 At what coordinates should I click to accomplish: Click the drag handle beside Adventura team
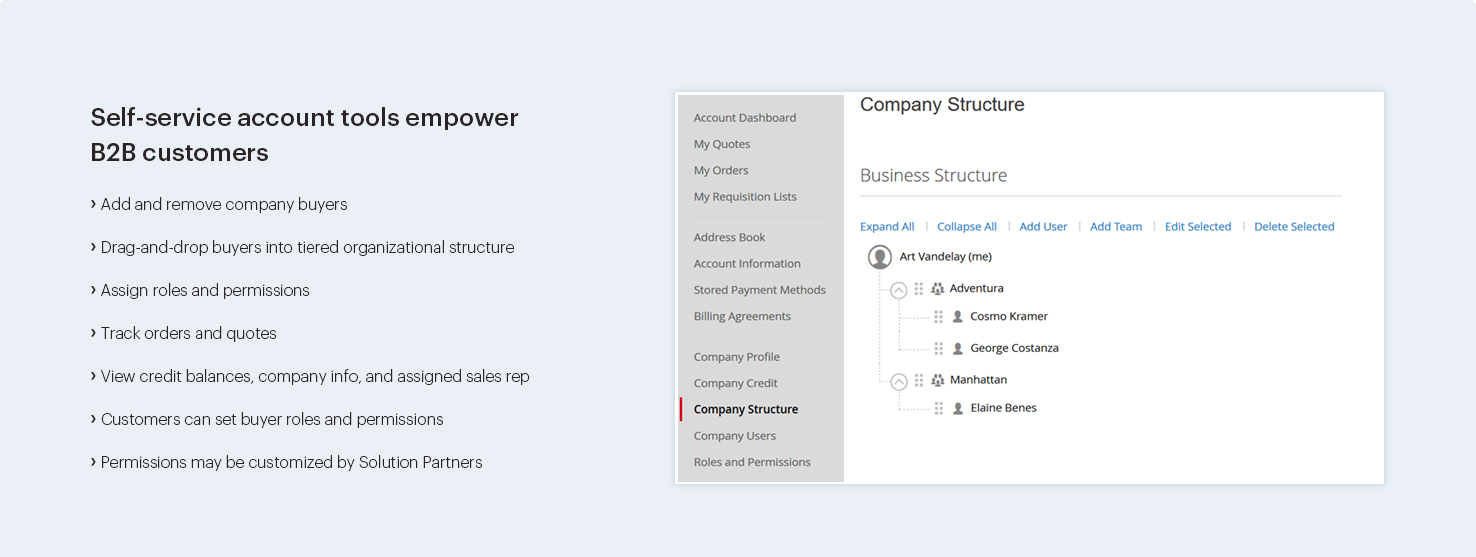tap(919, 289)
